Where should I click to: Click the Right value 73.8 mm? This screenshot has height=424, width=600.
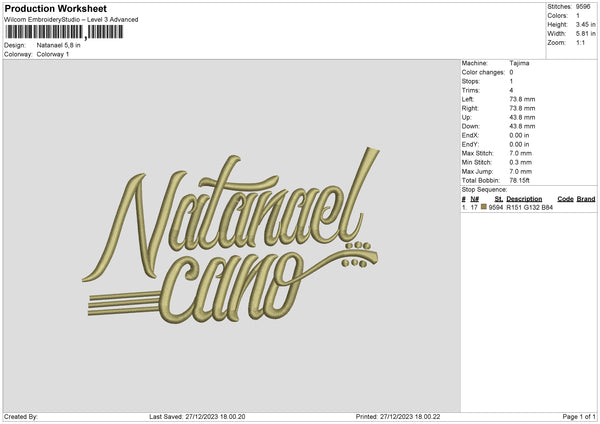pos(522,108)
